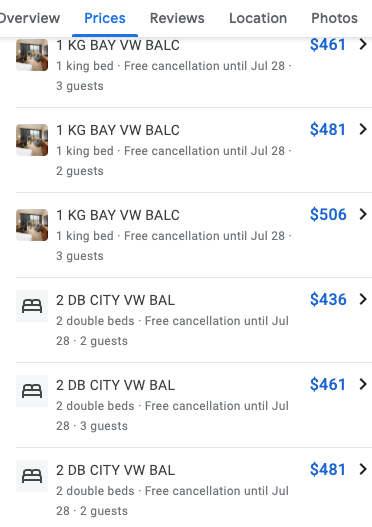This screenshot has height=527, width=372.
Task: Select the $436 price link
Action: 328,299
